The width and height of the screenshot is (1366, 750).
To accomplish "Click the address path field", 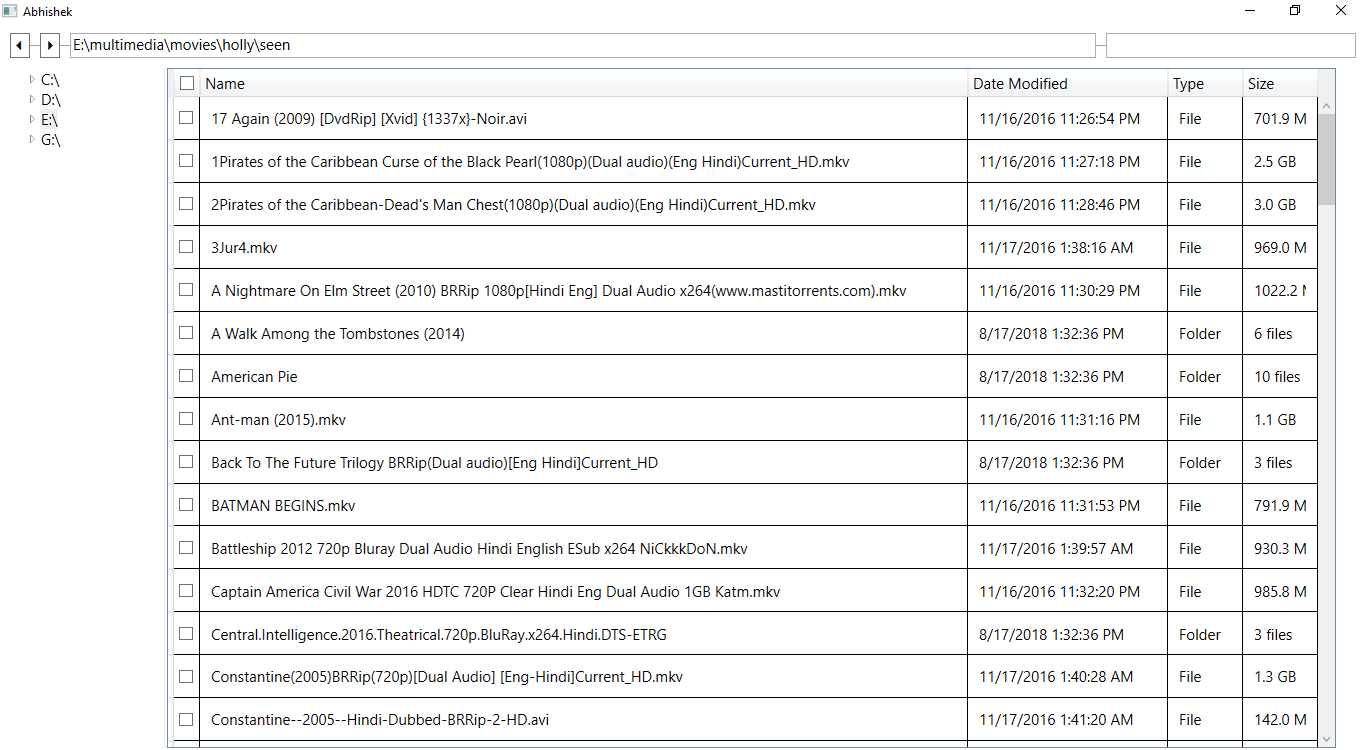I will tap(580, 45).
